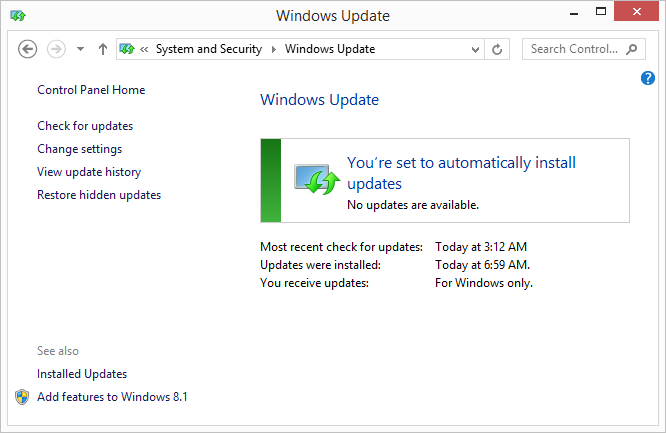Maximize the Windows Update window

(x=601, y=12)
